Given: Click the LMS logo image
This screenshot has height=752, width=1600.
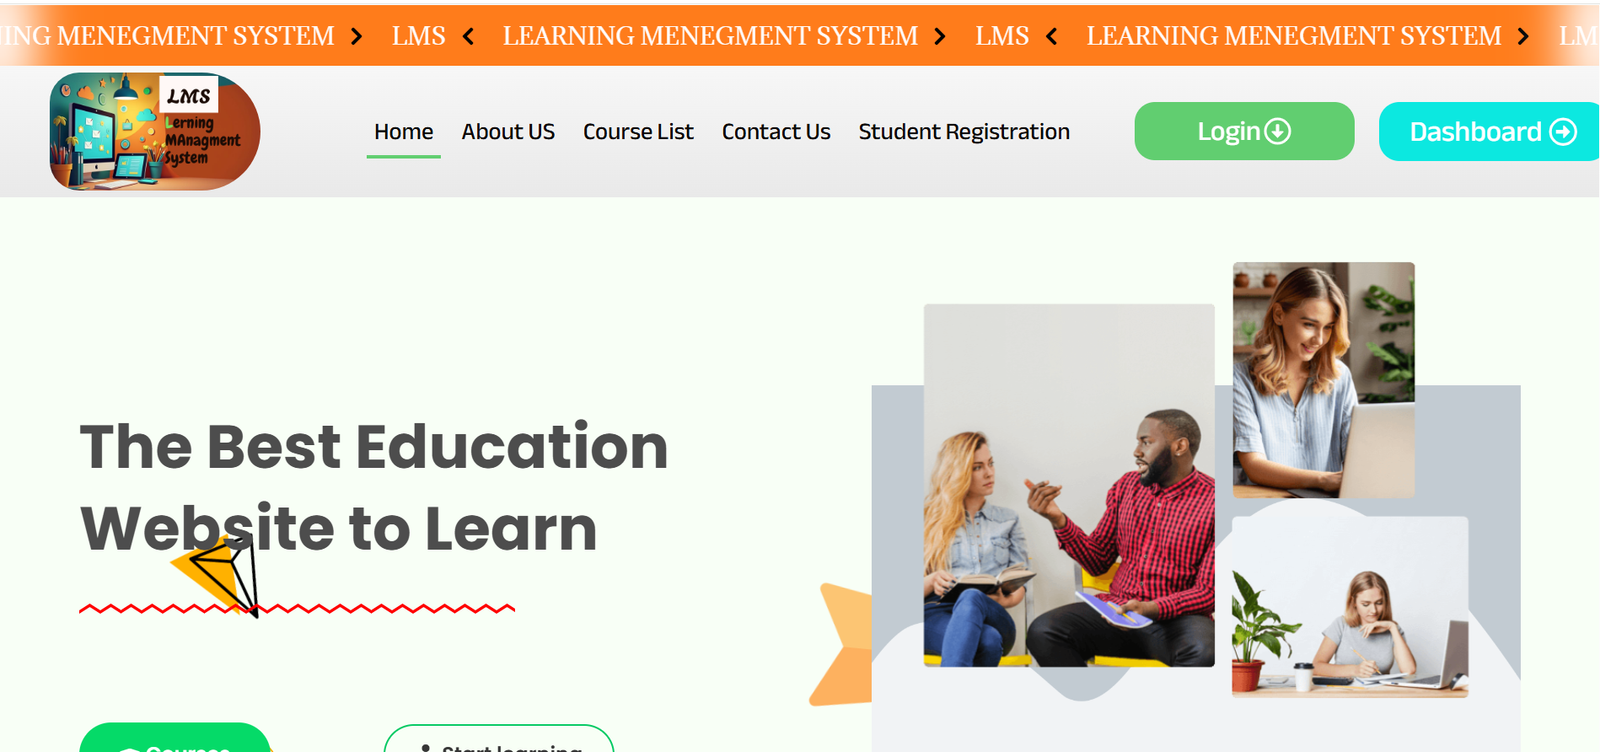Looking at the screenshot, I should pos(155,131).
